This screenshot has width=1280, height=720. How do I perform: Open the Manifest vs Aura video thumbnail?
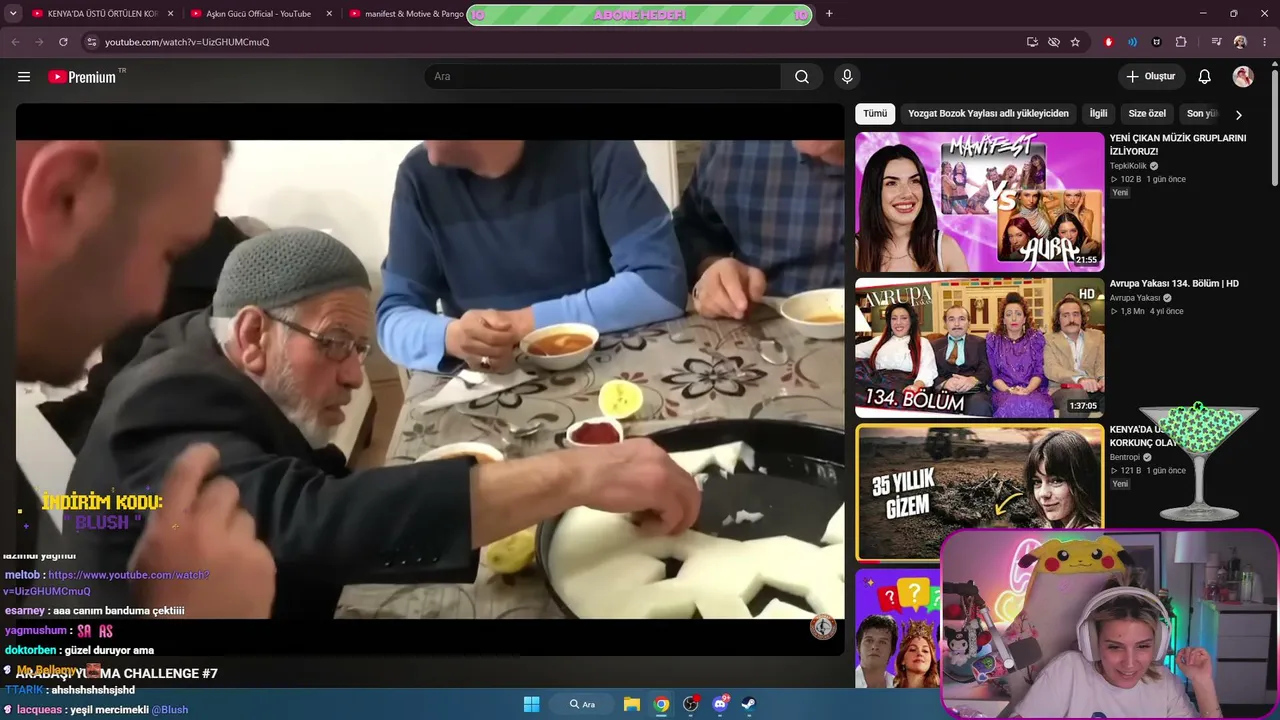click(x=980, y=202)
